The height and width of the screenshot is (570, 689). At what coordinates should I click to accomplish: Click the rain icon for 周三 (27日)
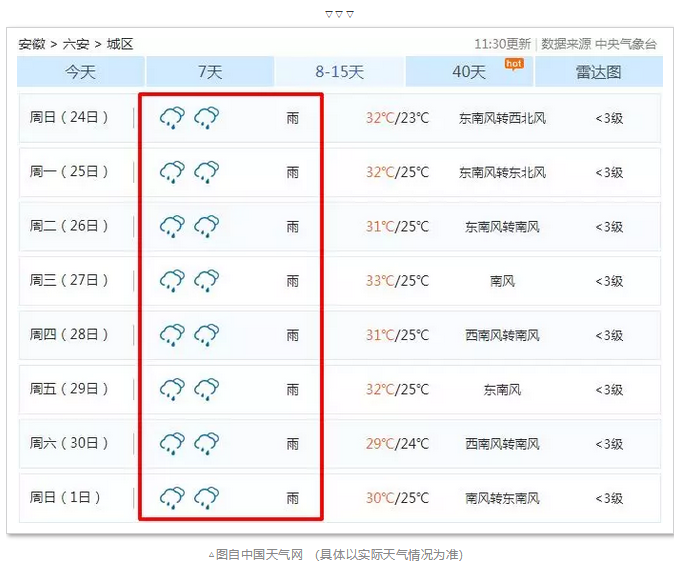(x=172, y=281)
